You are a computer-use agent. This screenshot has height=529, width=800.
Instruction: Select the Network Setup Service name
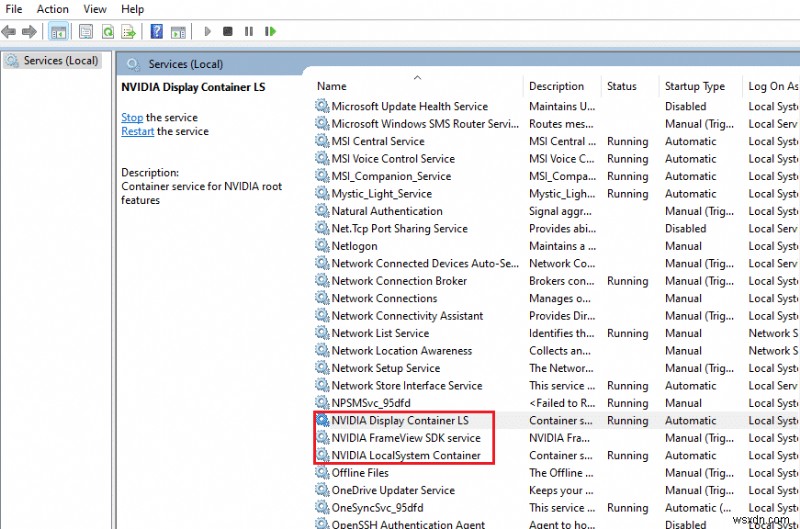[x=386, y=368]
